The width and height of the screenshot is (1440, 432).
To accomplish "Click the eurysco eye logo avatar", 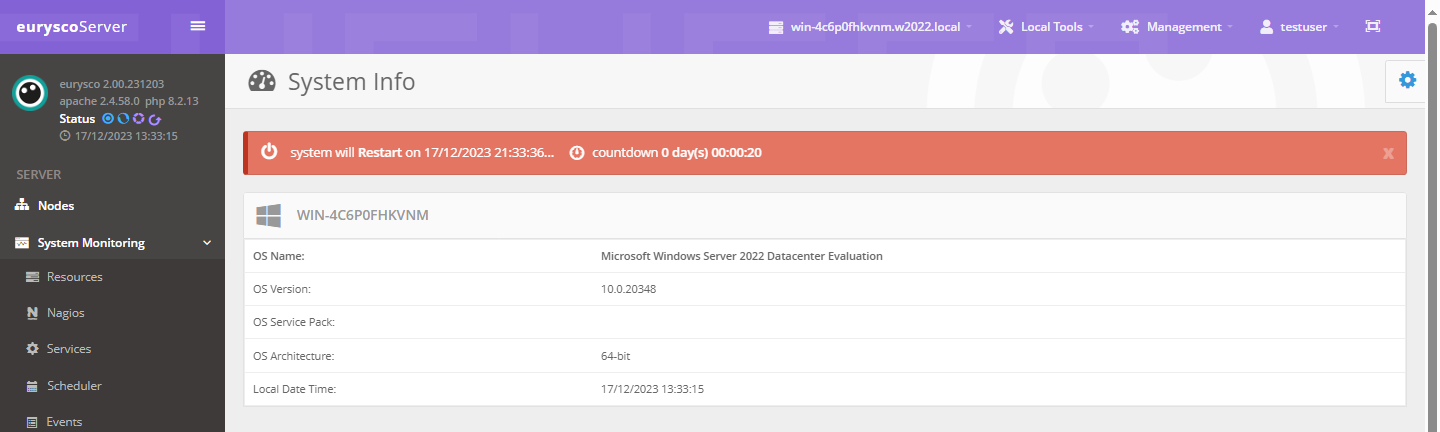I will click(30, 93).
